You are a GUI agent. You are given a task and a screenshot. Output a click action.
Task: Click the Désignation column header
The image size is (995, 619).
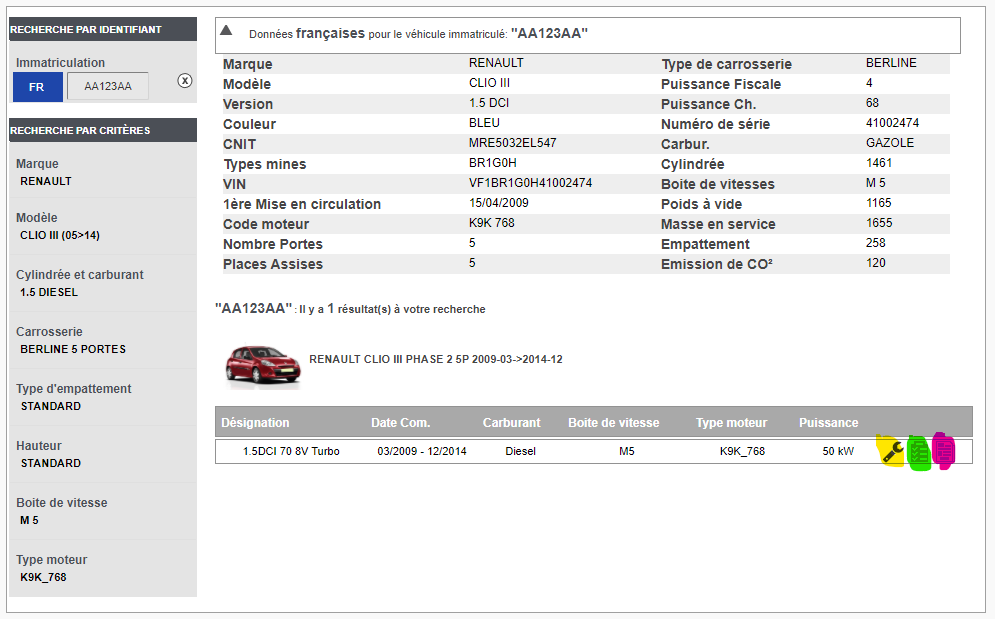255,423
